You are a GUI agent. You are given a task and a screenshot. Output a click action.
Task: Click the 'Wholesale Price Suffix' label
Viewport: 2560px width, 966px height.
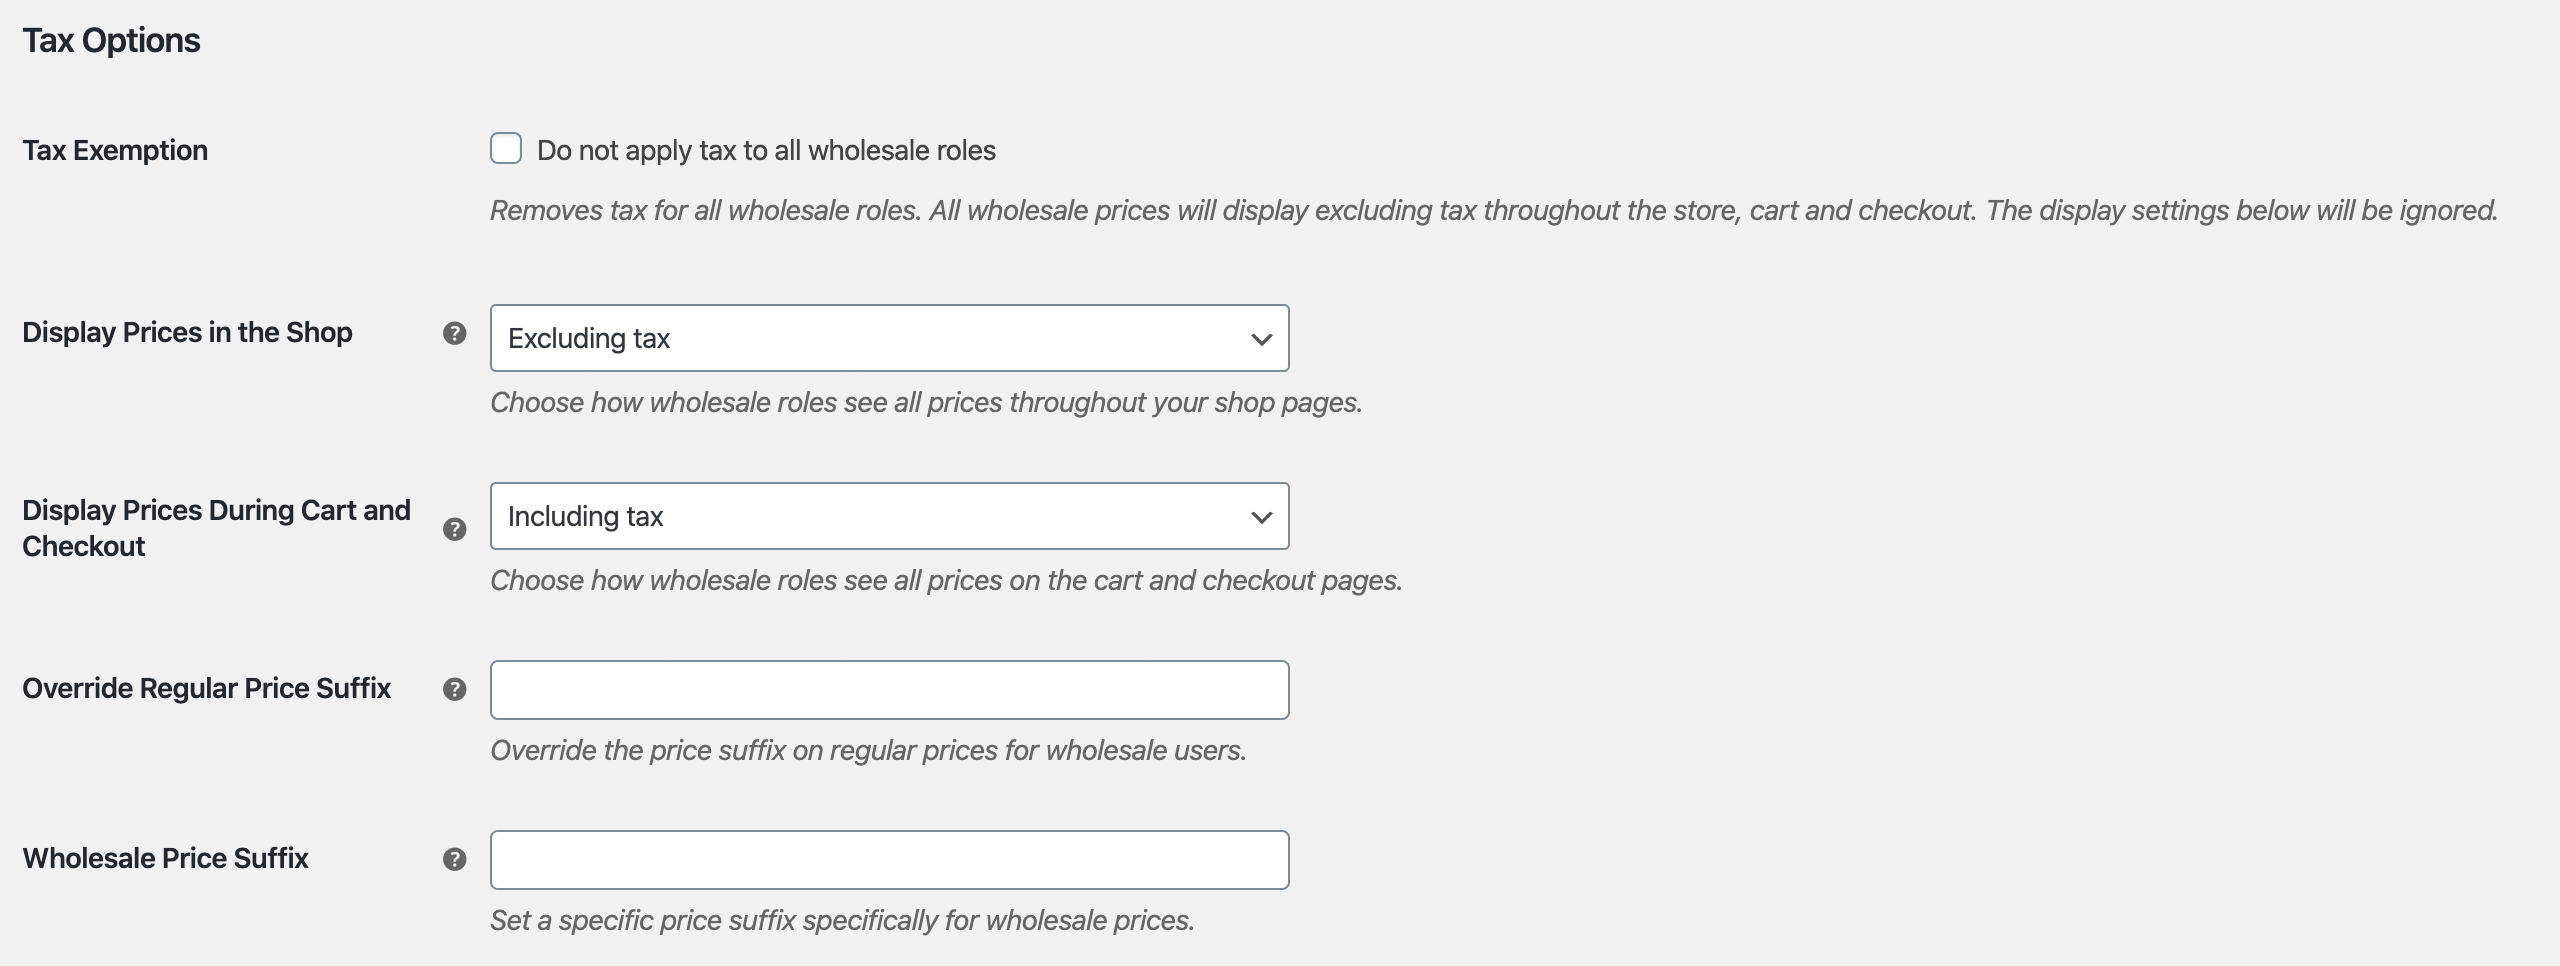pos(165,859)
